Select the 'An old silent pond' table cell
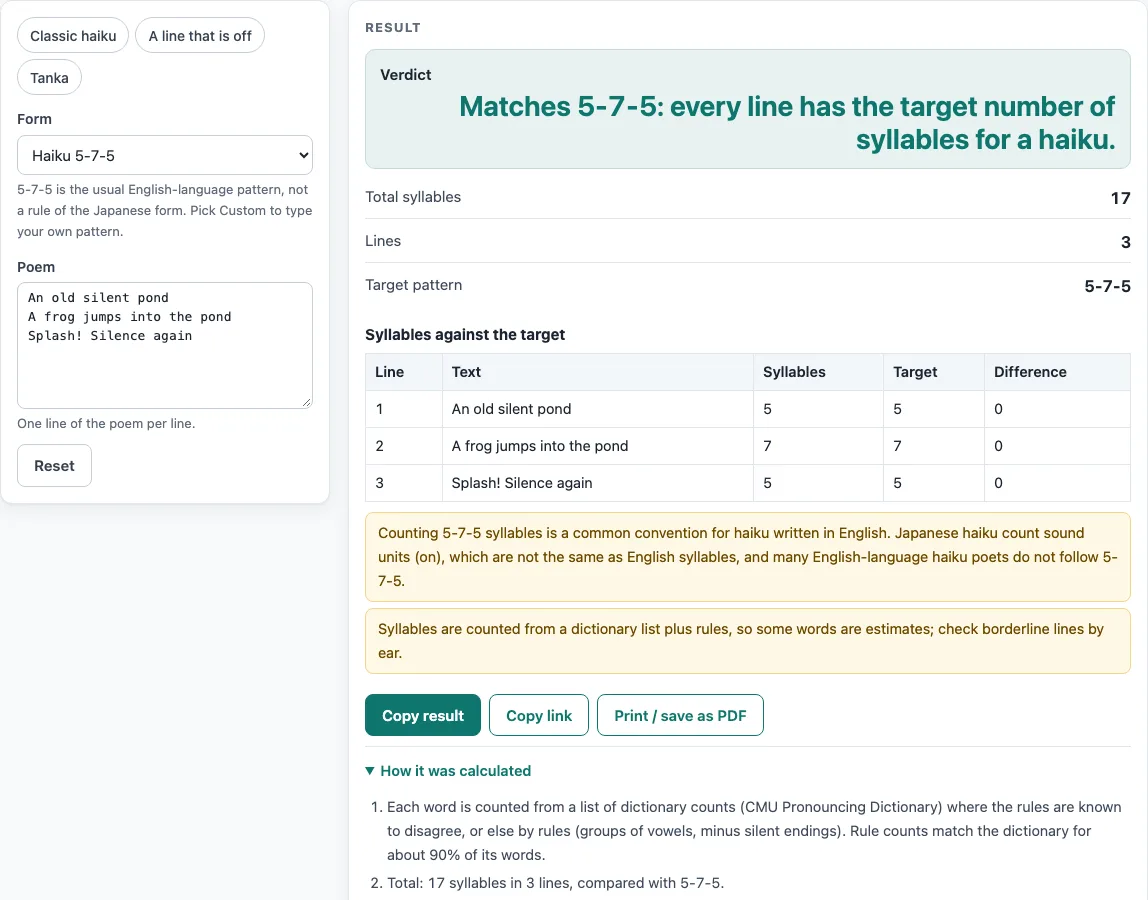1148x900 pixels. coord(597,409)
